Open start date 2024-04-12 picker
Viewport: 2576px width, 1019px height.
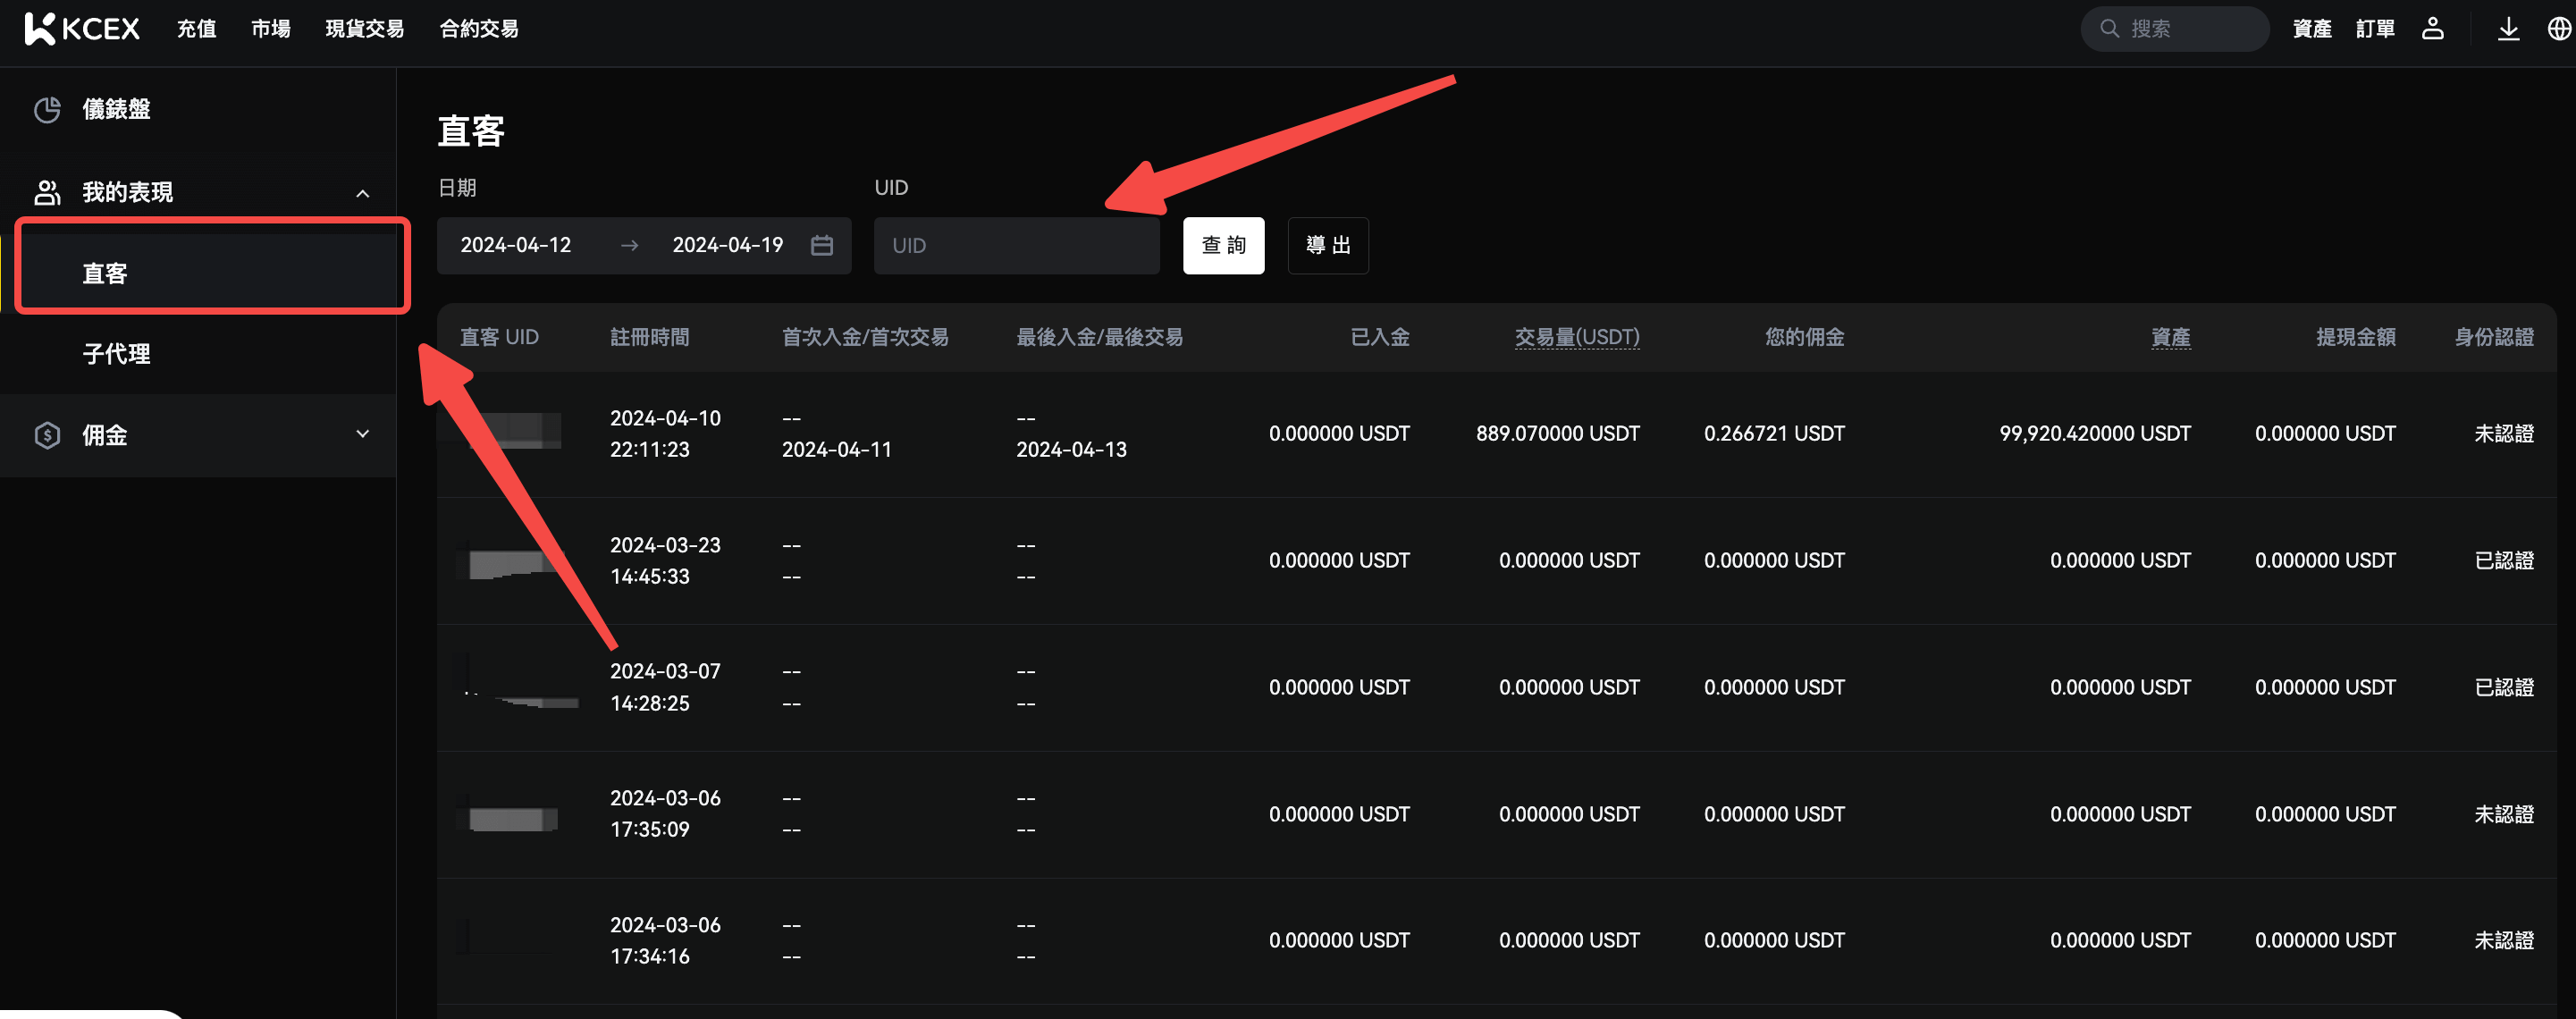click(x=516, y=245)
